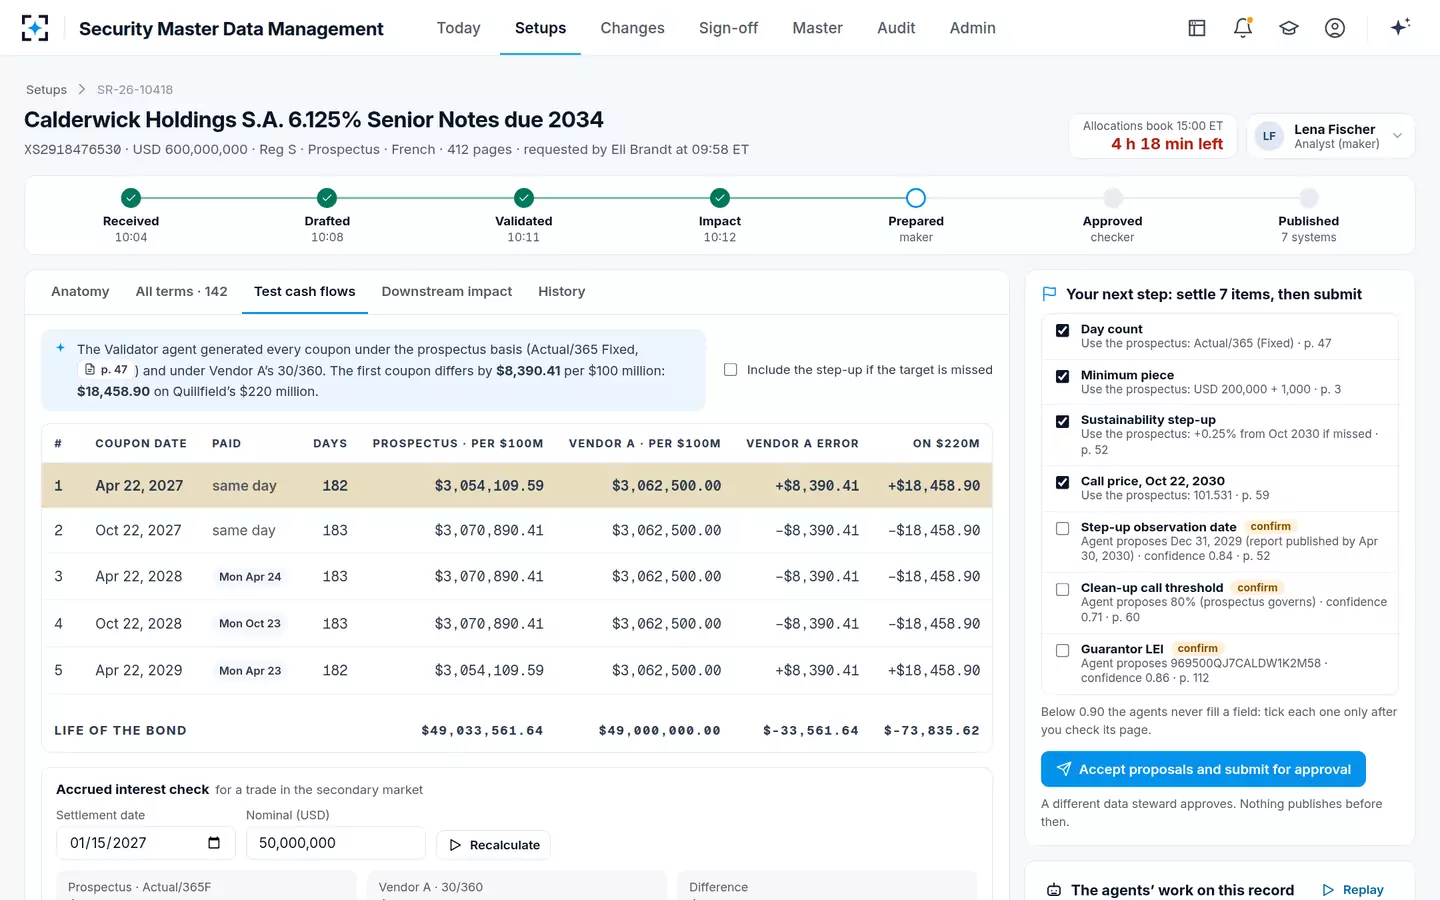Click the Replay link
Screen dimensions: 1440x900
[1353, 890]
